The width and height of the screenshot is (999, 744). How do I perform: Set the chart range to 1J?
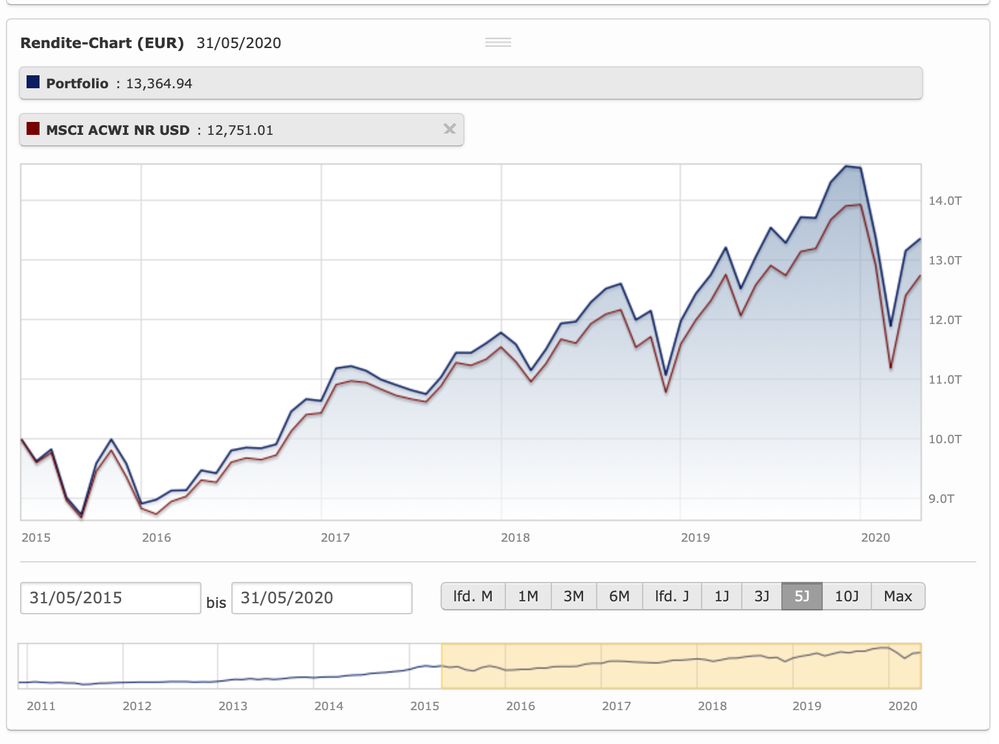[721, 596]
